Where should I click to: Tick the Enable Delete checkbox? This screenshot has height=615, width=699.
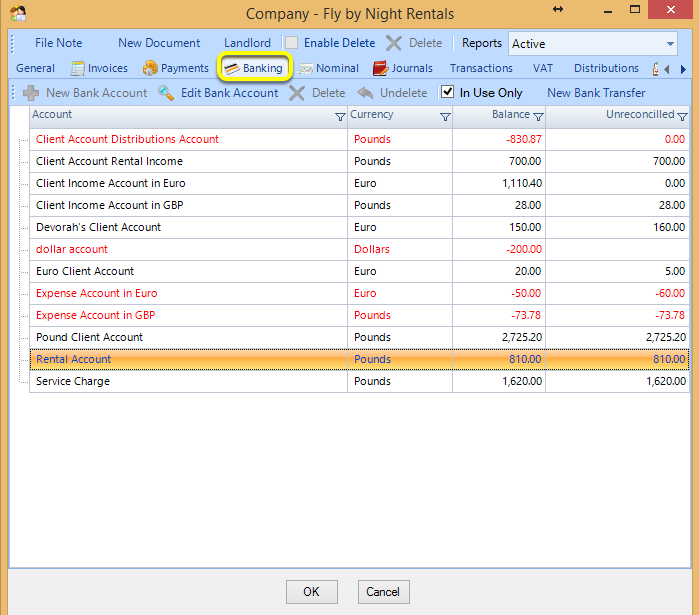[x=292, y=43]
